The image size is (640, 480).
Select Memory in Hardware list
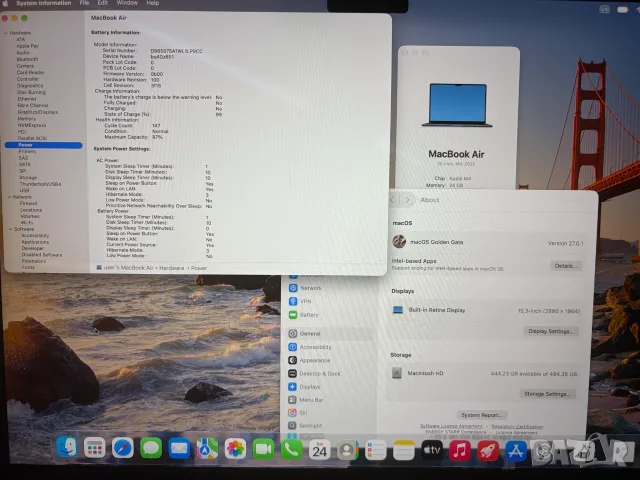(27, 118)
